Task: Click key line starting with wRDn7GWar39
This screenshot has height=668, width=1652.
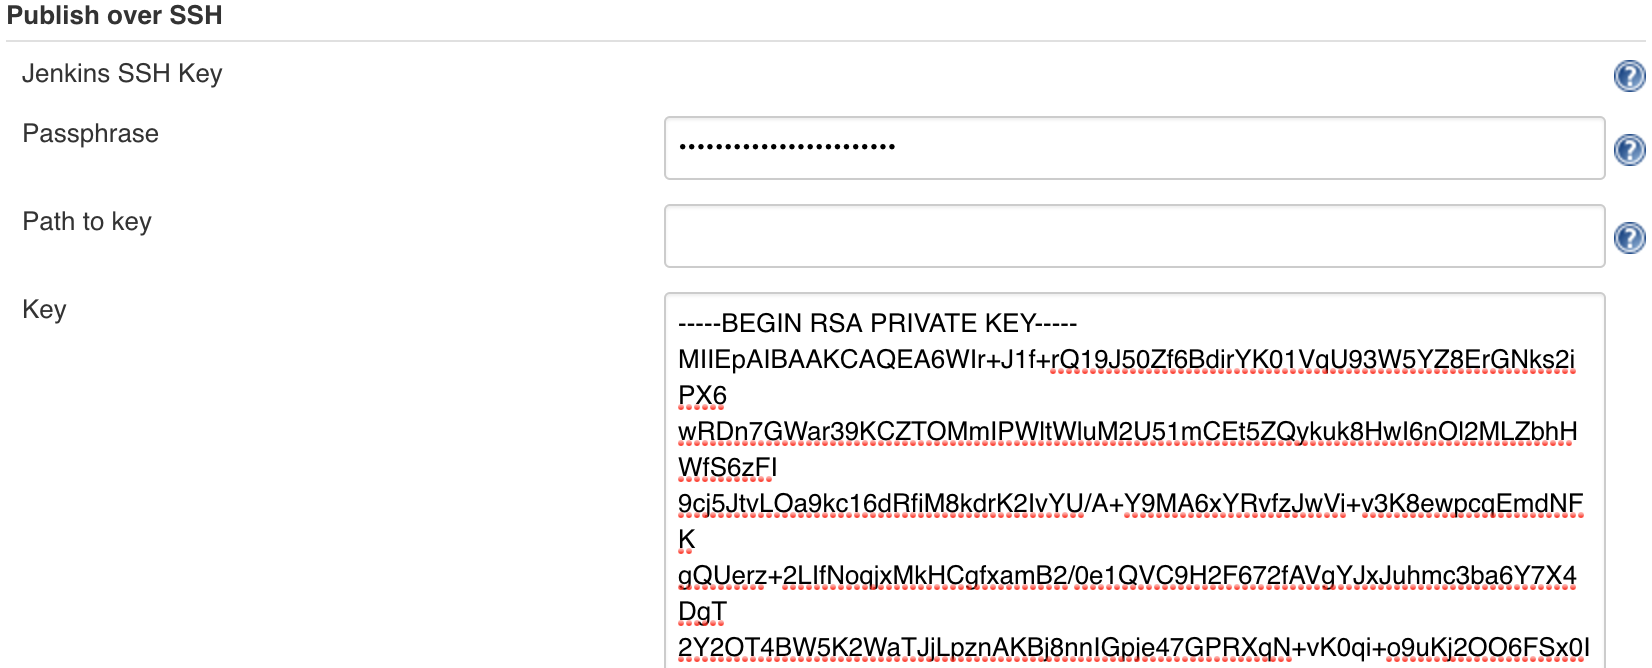Action: [1127, 431]
